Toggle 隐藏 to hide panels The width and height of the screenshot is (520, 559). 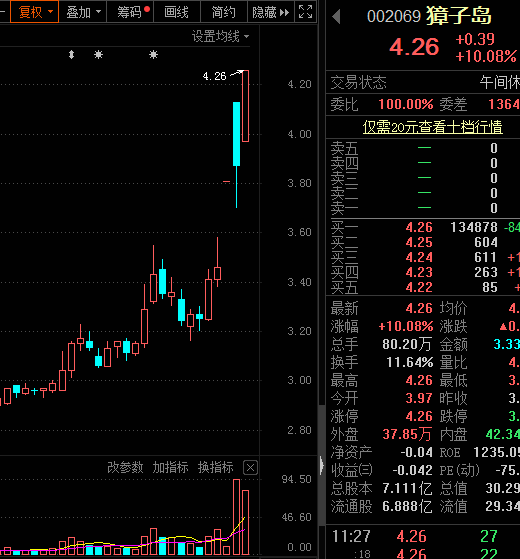click(x=271, y=12)
